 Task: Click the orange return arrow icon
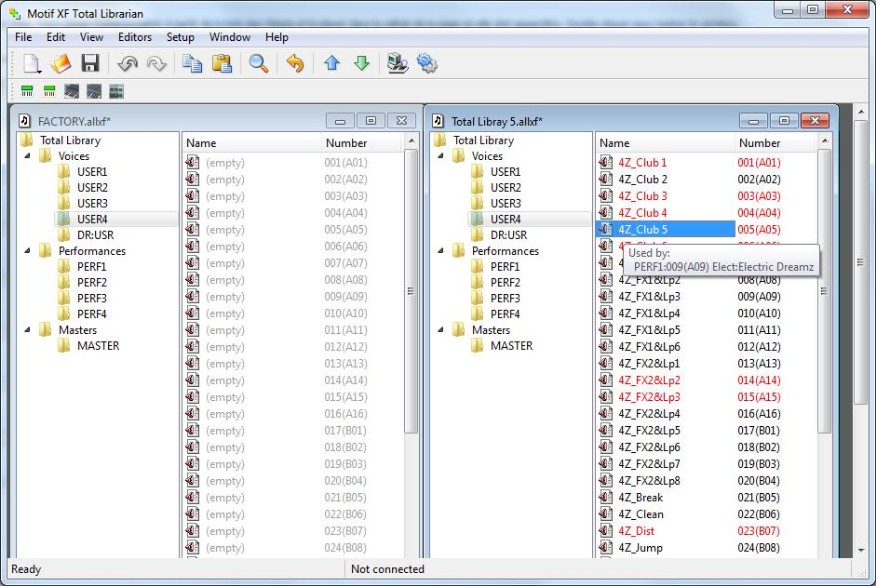click(x=295, y=63)
